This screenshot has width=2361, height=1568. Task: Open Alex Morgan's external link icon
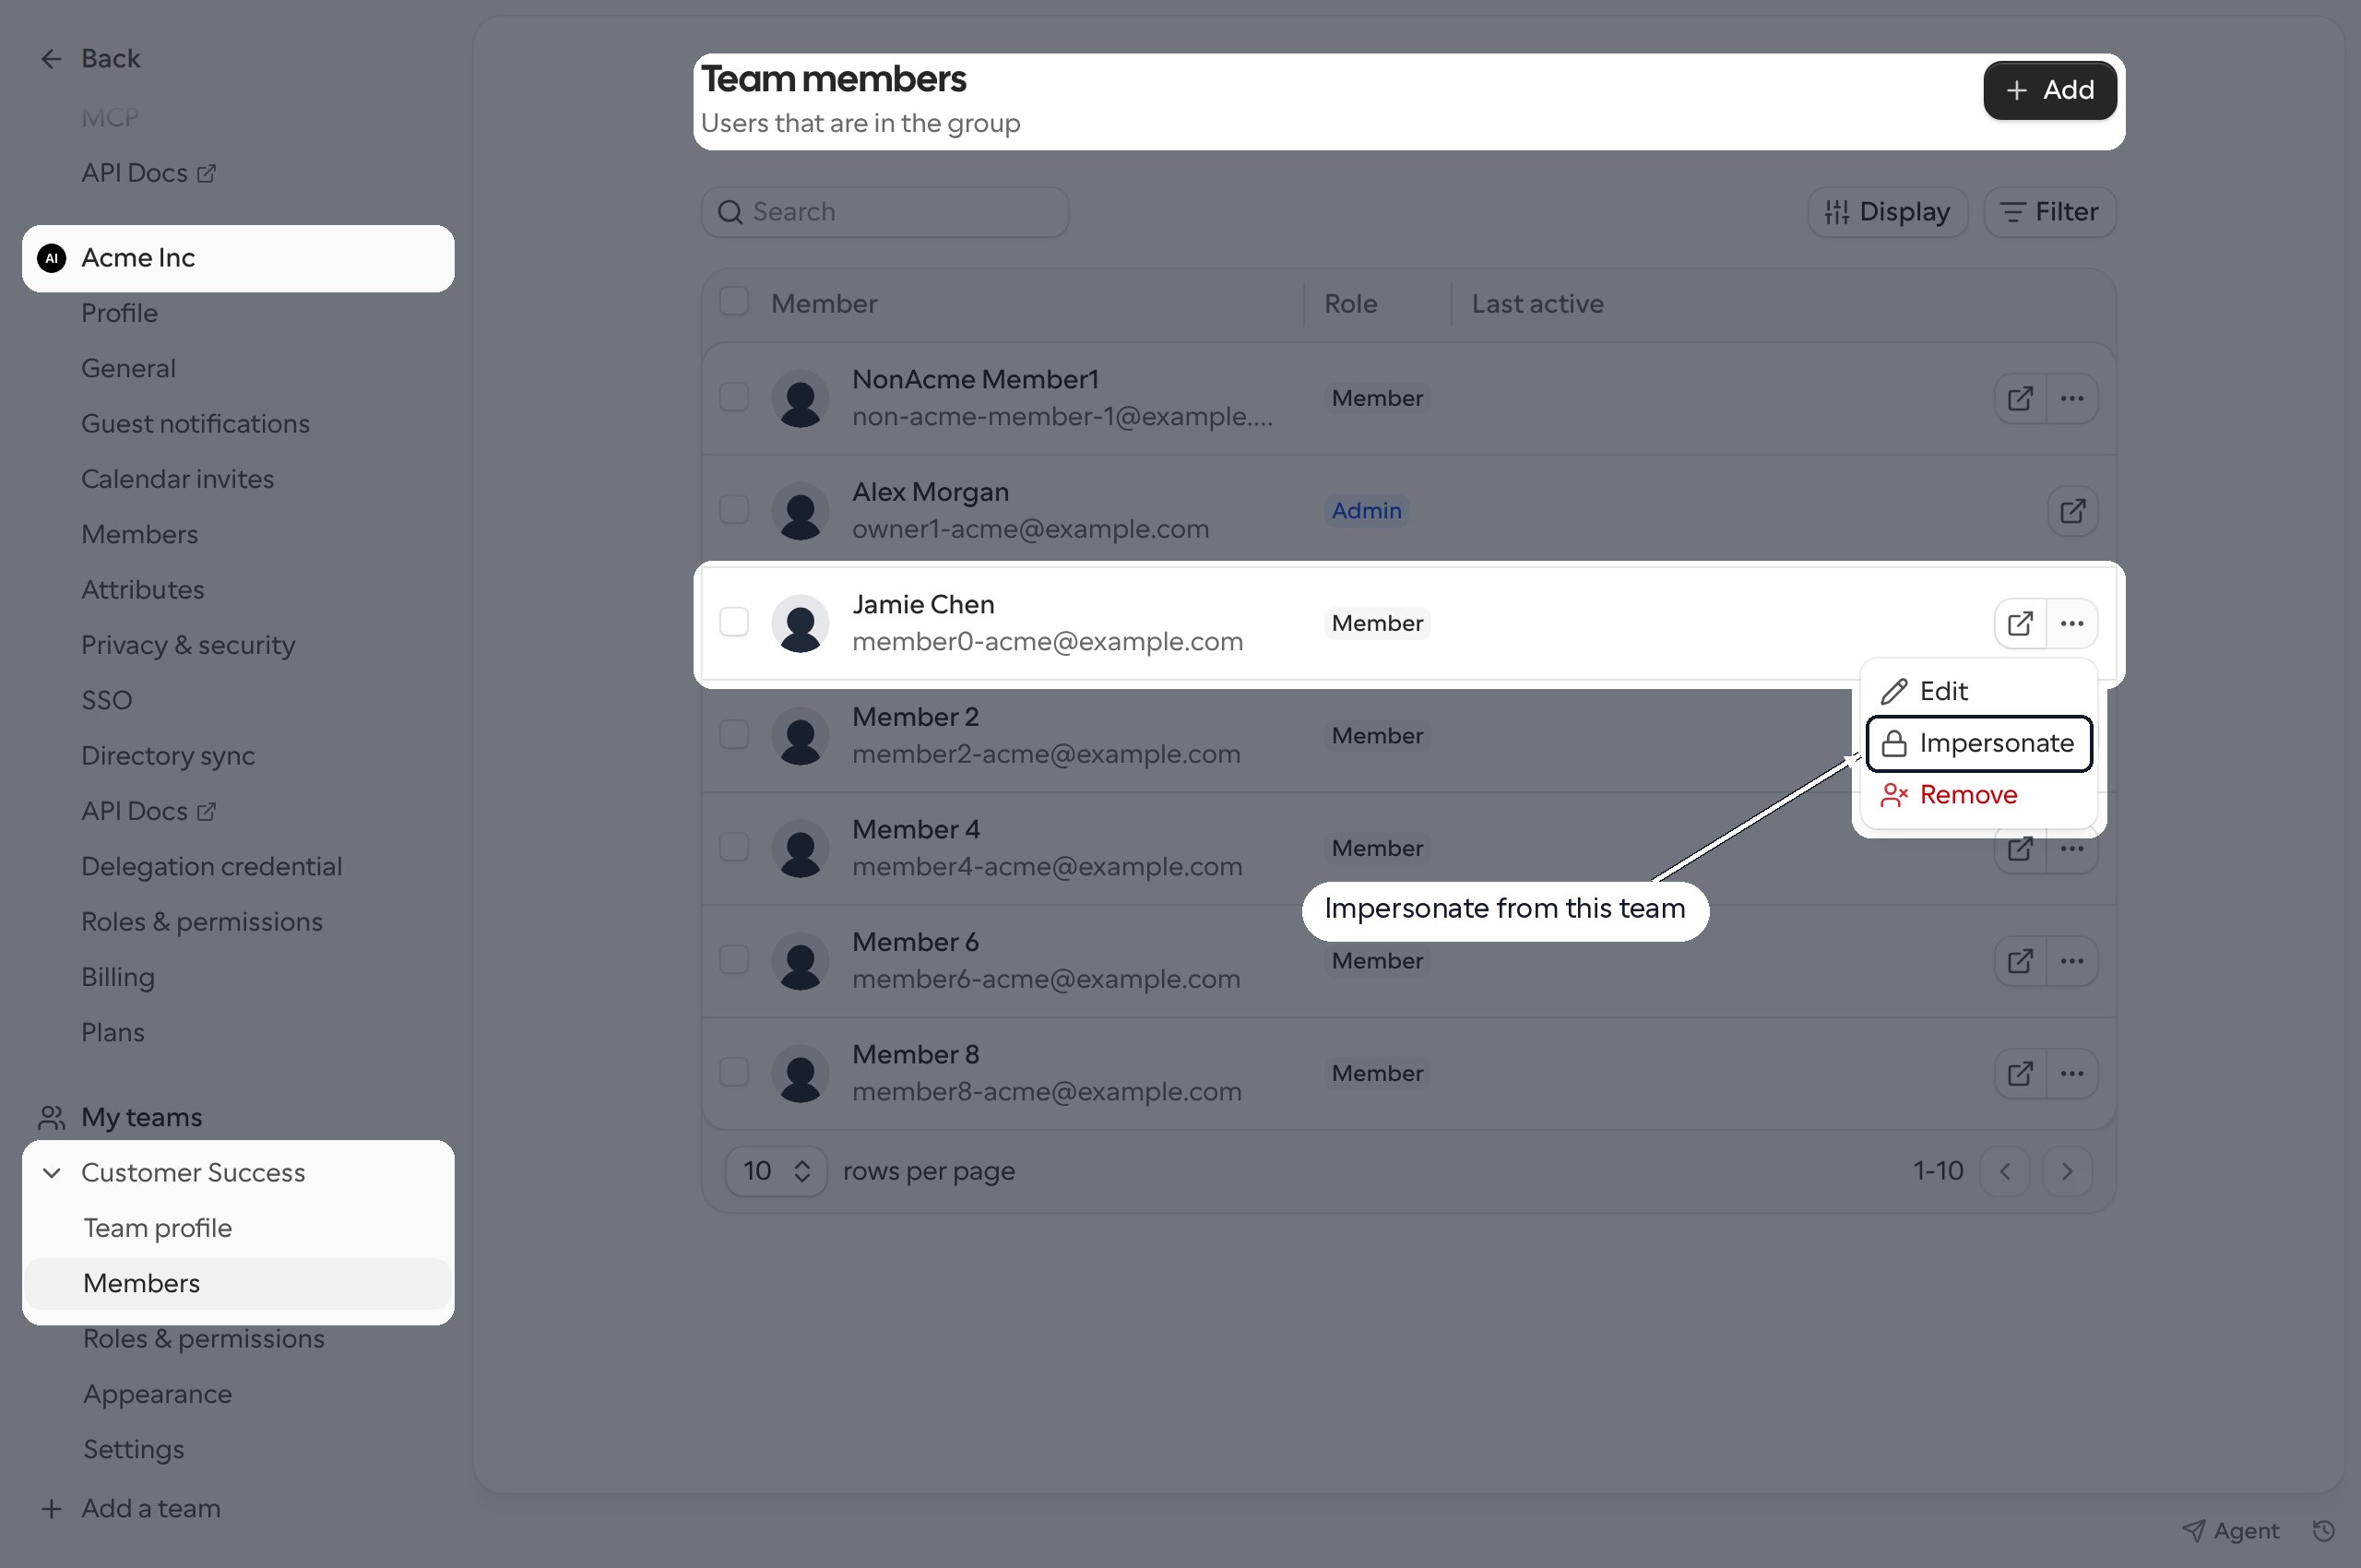[2072, 511]
